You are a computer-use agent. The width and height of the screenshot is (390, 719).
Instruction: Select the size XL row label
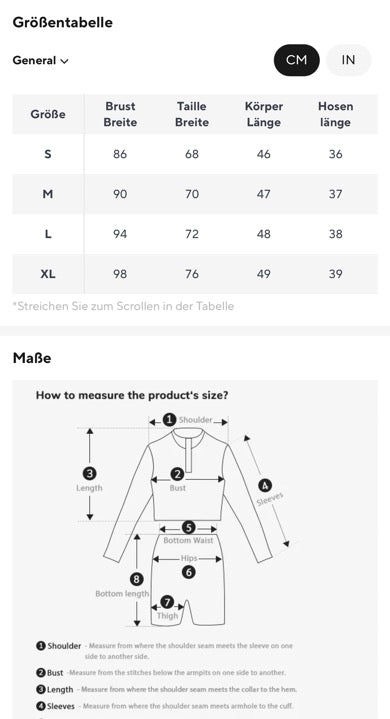48,274
